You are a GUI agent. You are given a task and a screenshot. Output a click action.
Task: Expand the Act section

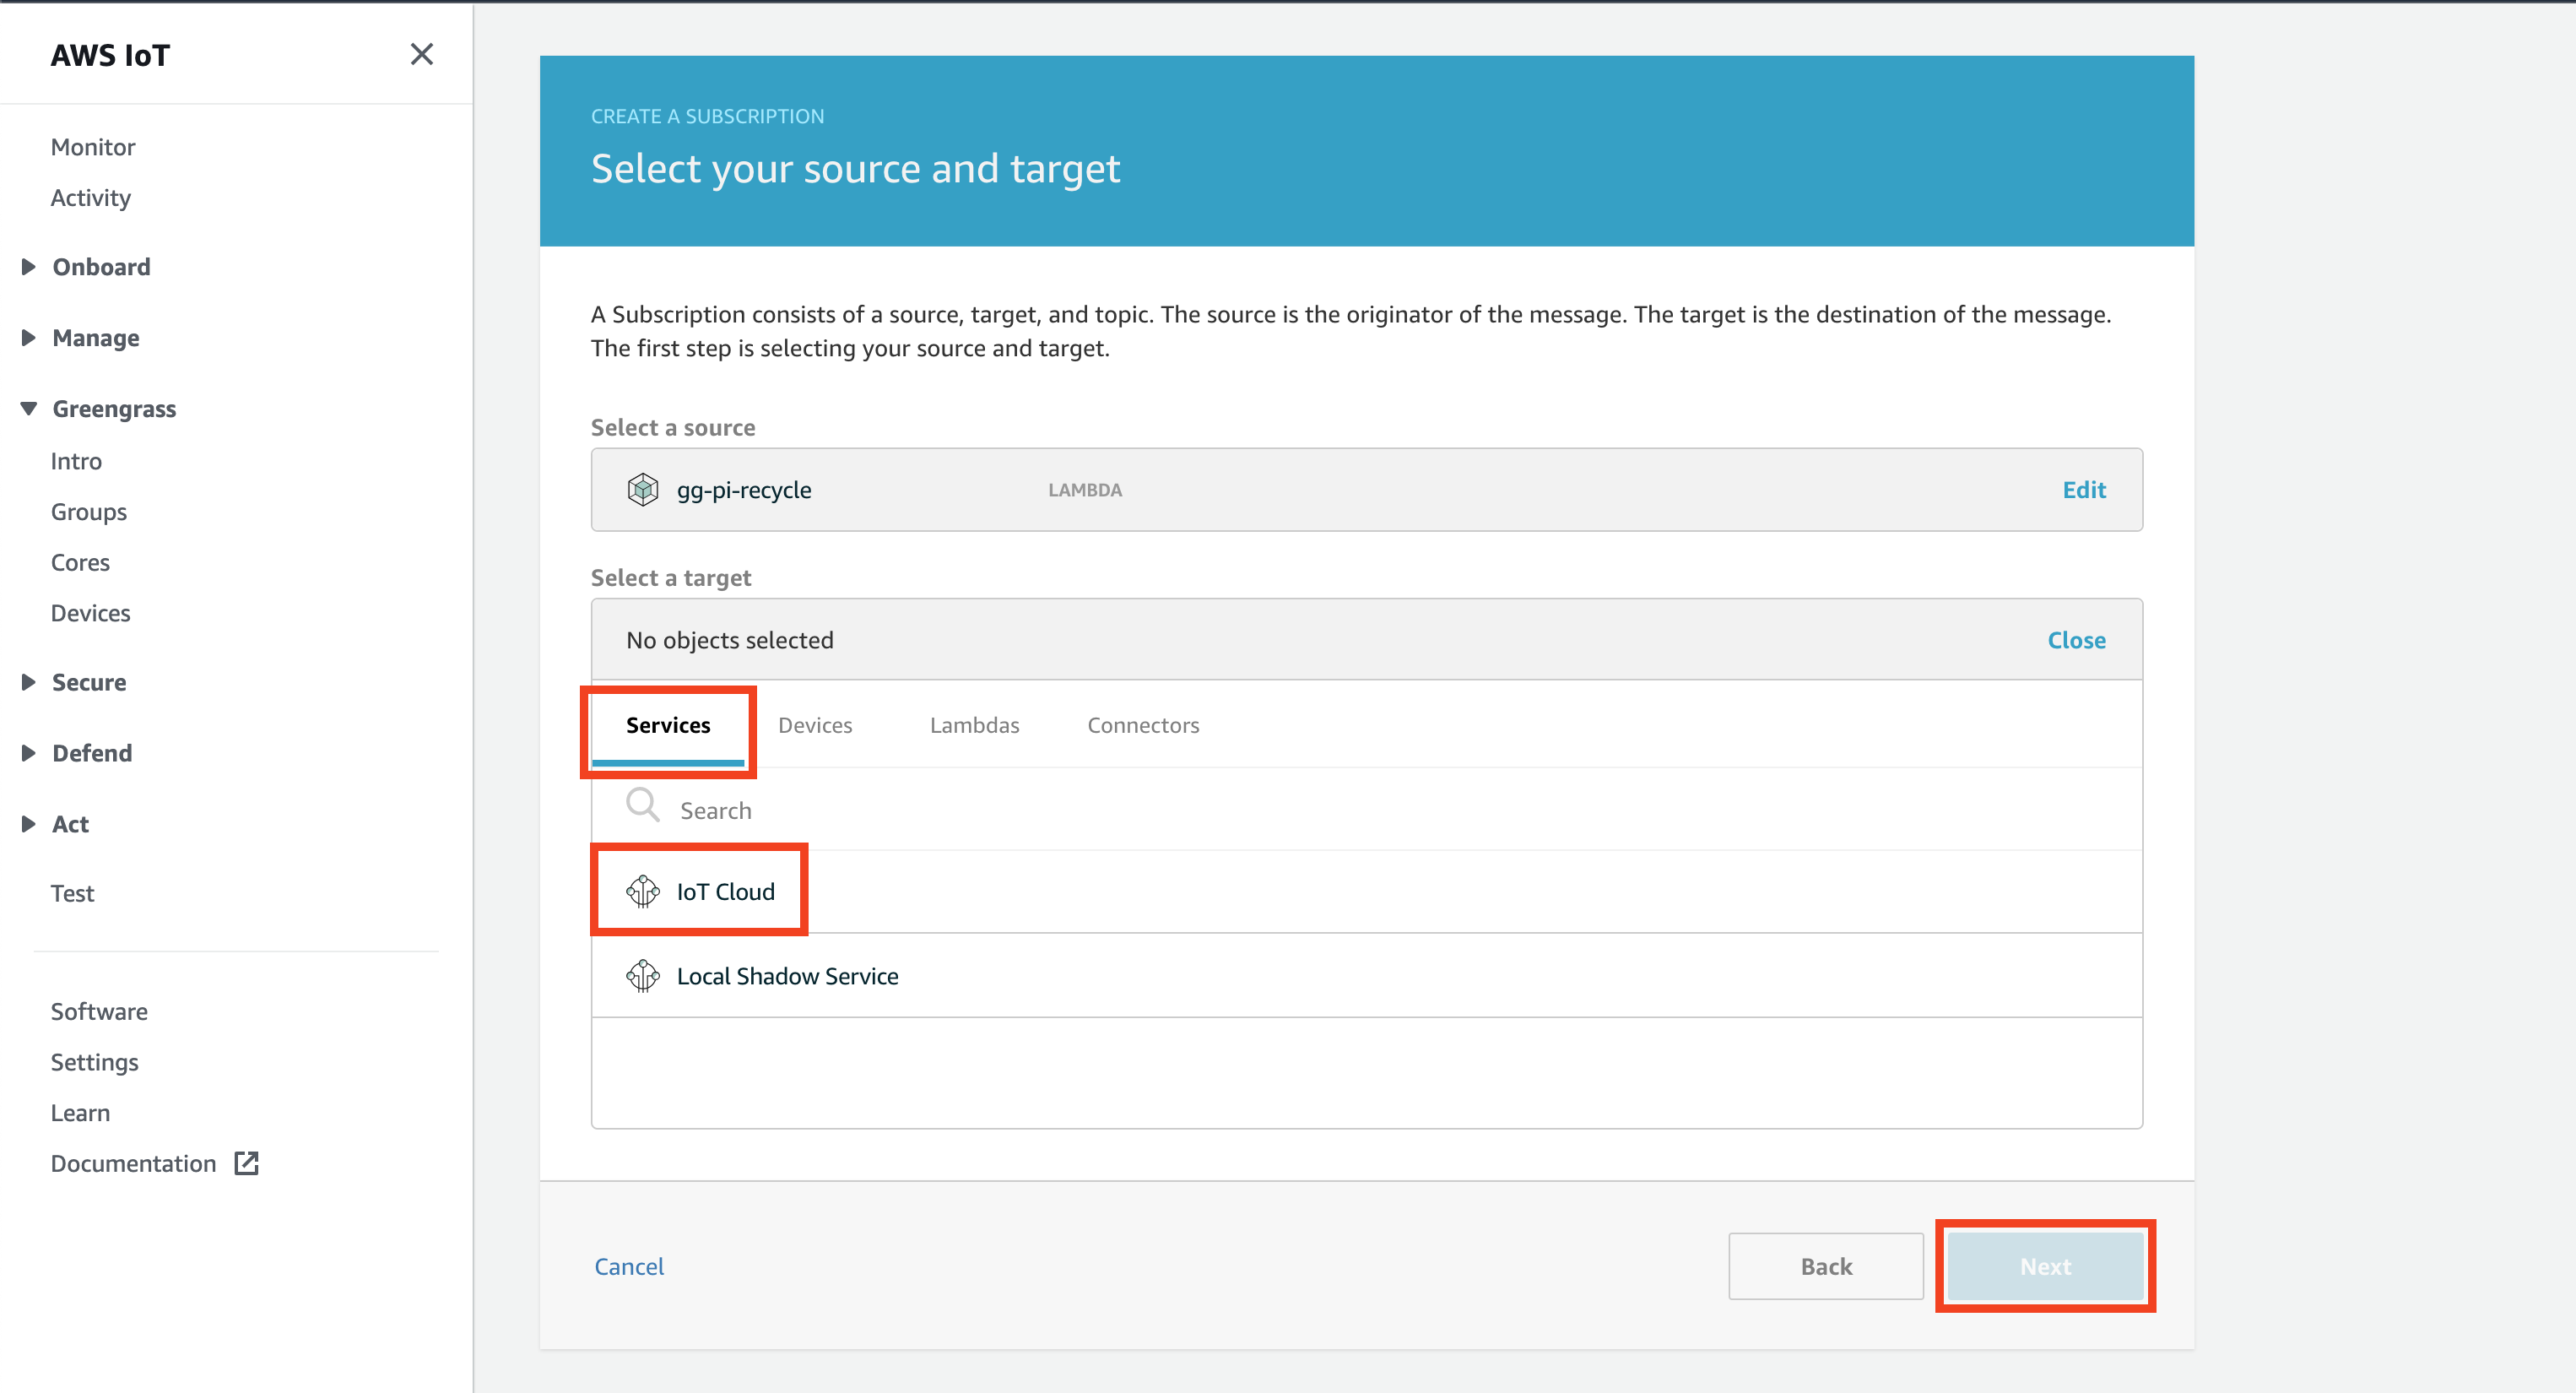[28, 824]
